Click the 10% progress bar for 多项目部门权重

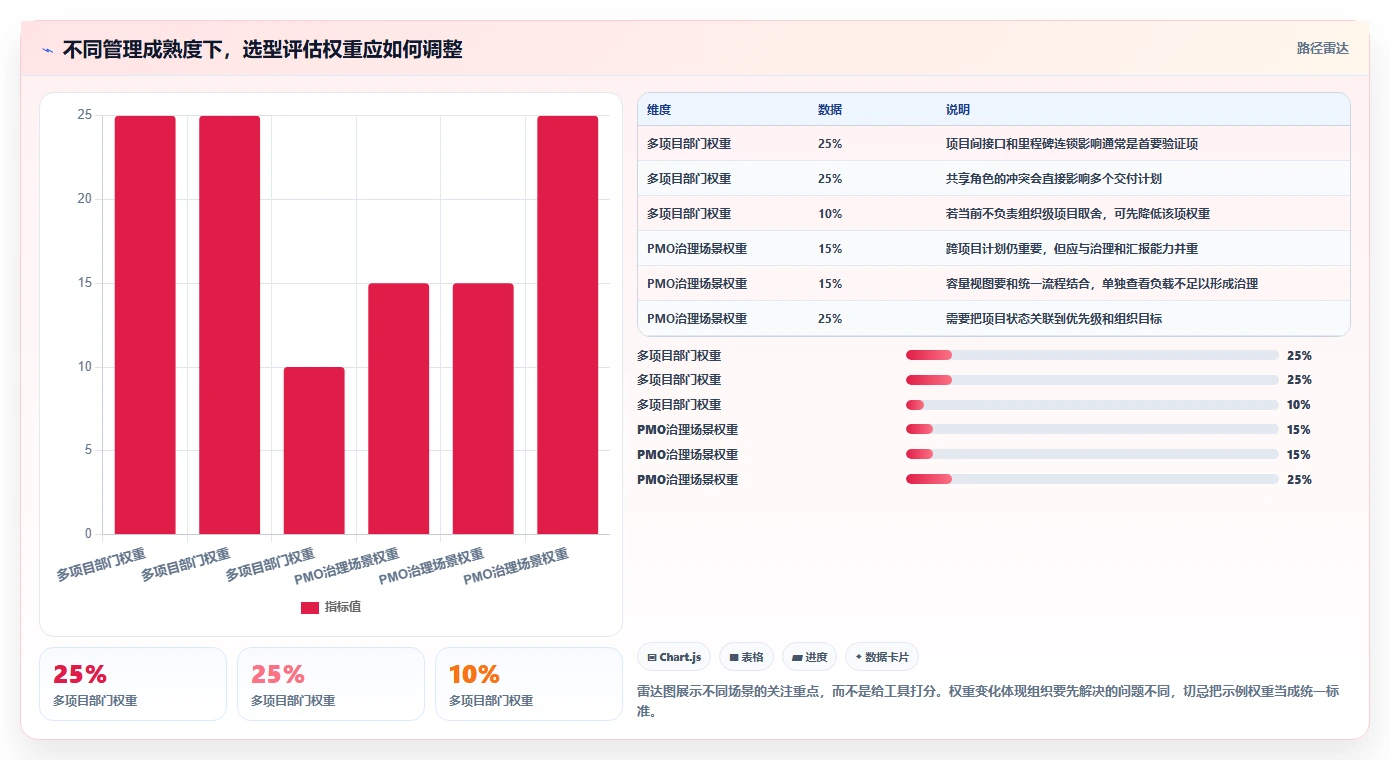1092,405
